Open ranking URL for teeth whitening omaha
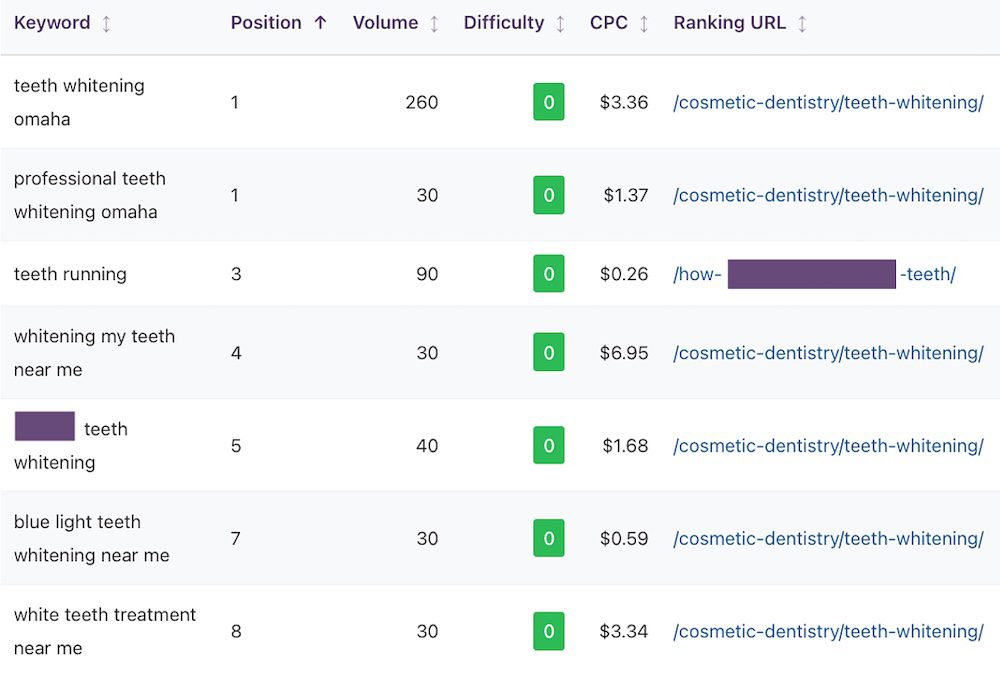 (828, 102)
